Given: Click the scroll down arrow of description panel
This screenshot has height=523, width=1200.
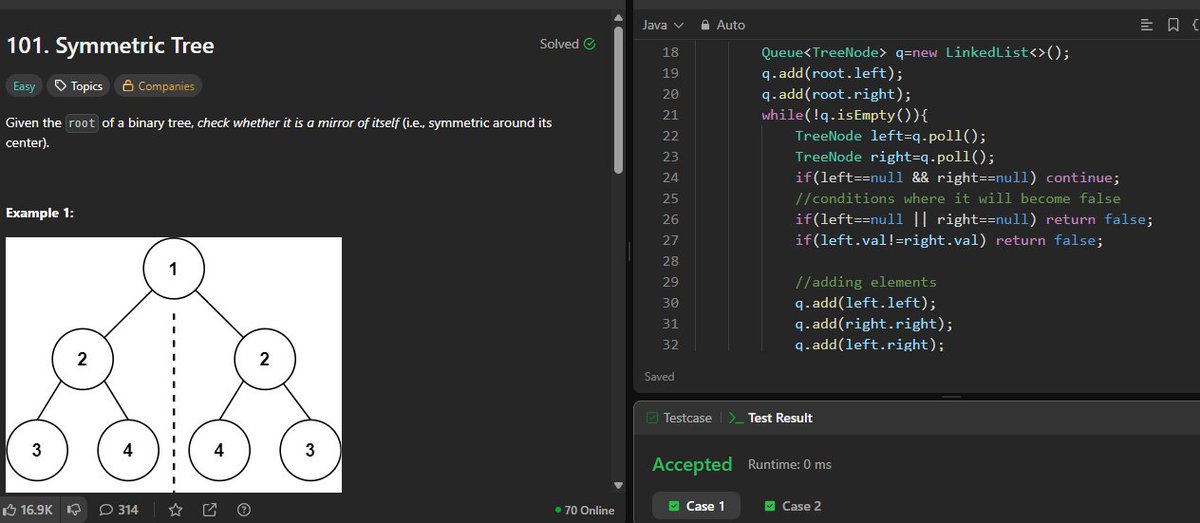Looking at the screenshot, I should [618, 486].
